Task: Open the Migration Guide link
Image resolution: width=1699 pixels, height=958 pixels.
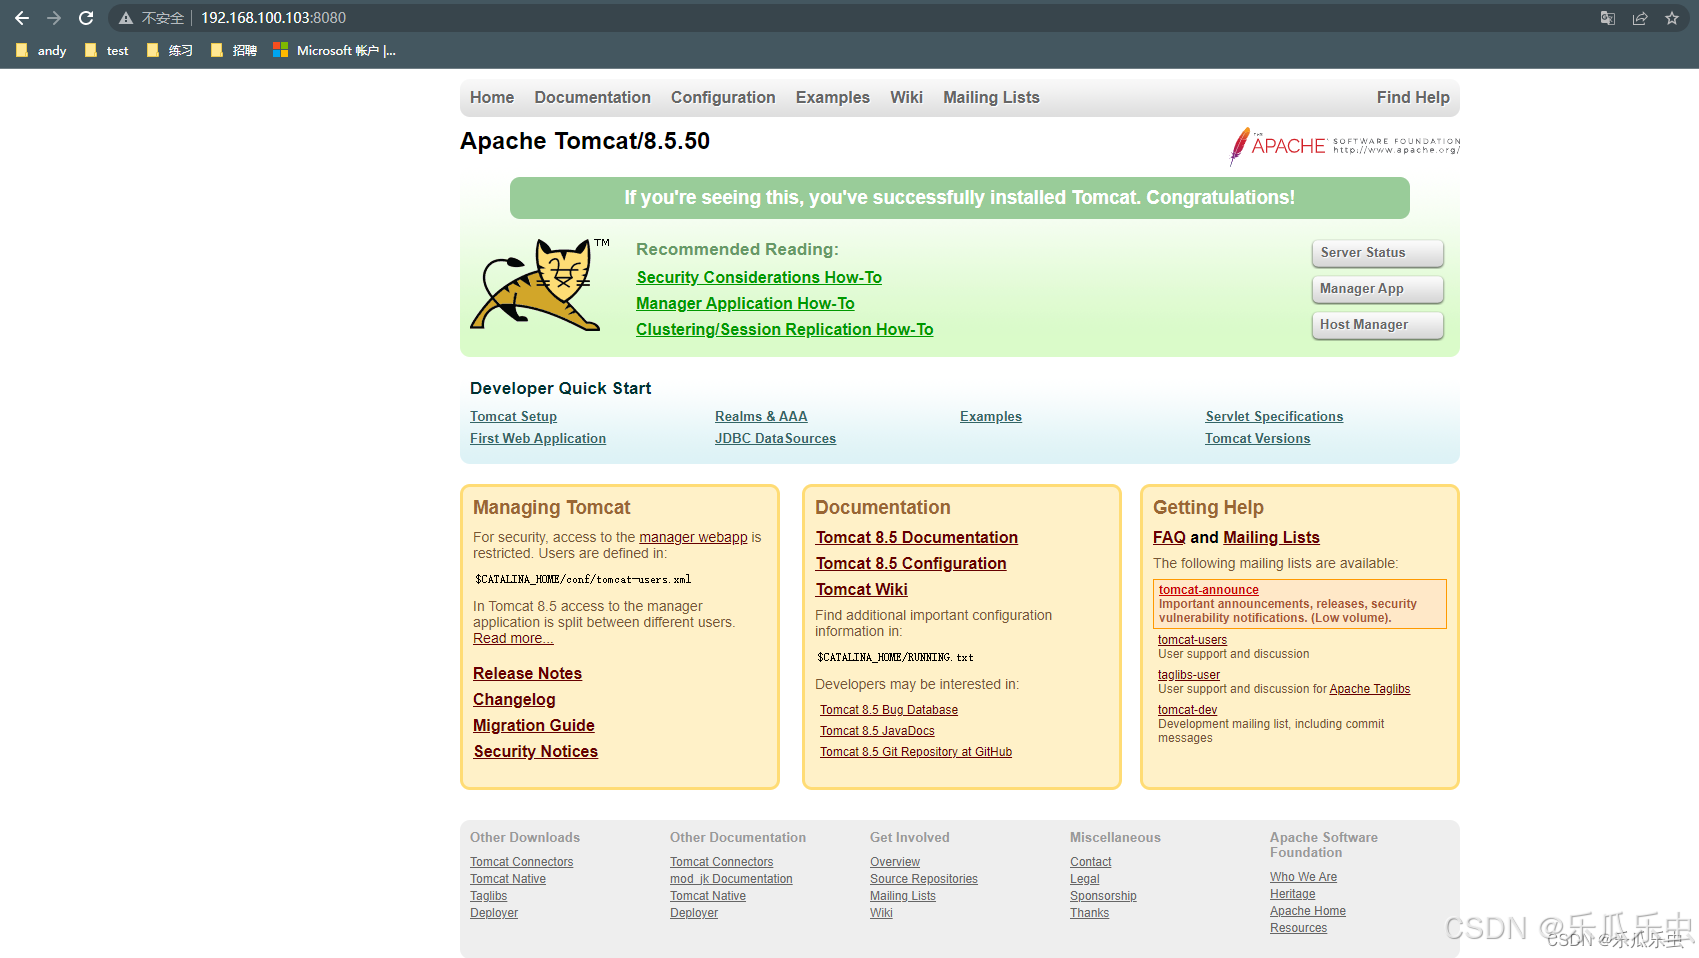Action: click(x=534, y=725)
